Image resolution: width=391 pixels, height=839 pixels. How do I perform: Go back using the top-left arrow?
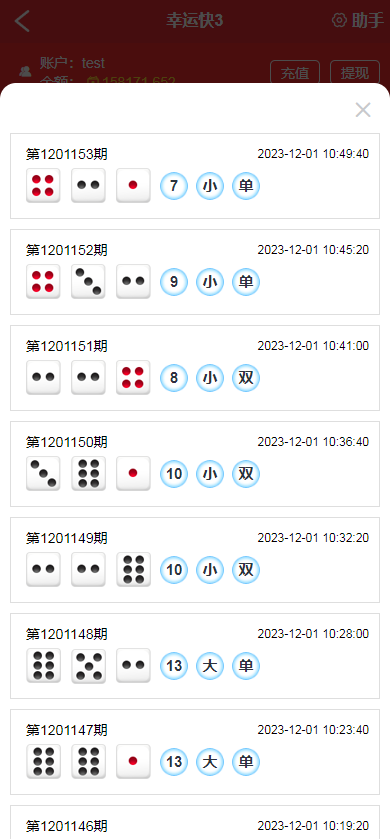(22, 21)
